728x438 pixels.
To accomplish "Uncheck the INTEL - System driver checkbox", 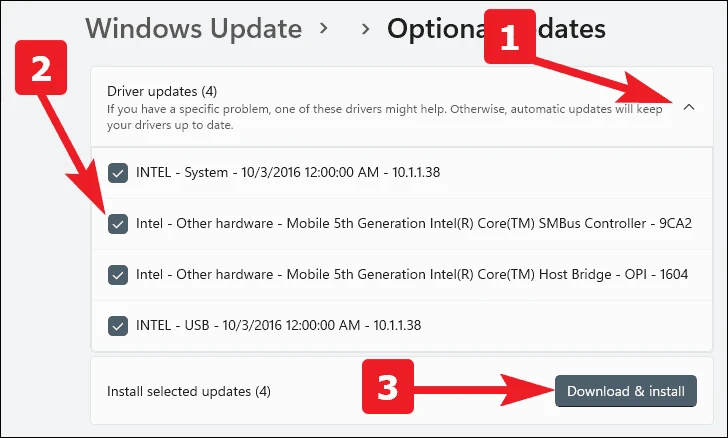I will pyautogui.click(x=118, y=173).
